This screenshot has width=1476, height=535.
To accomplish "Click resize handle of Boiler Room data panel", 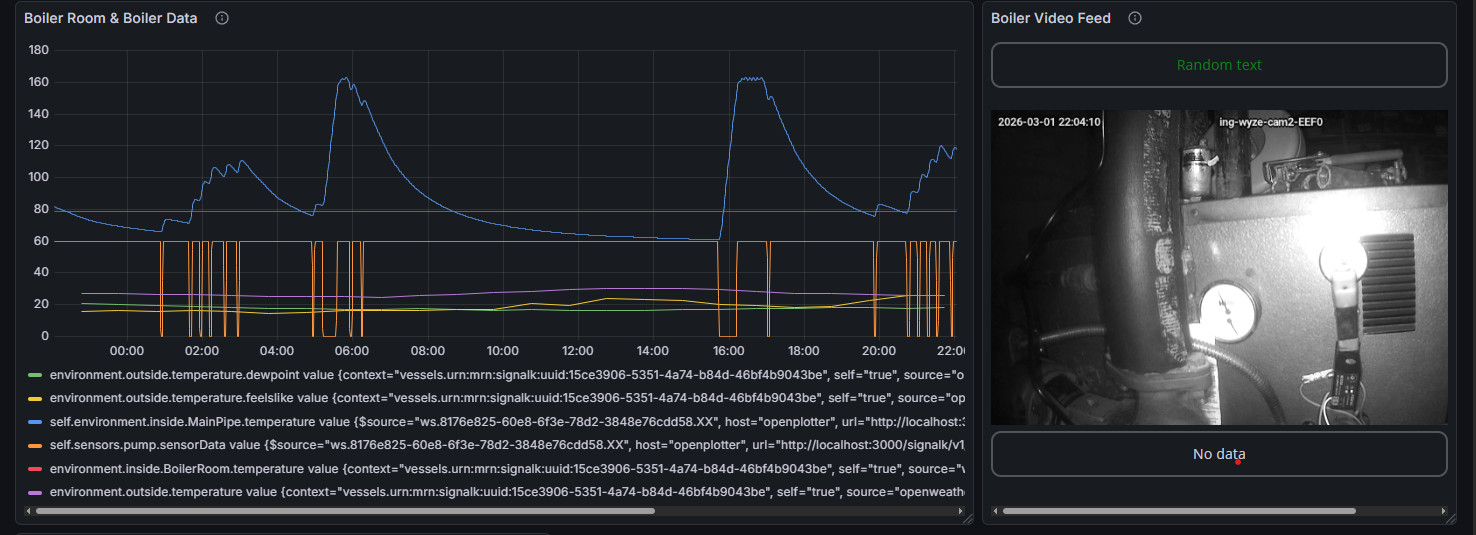I will 967,518.
